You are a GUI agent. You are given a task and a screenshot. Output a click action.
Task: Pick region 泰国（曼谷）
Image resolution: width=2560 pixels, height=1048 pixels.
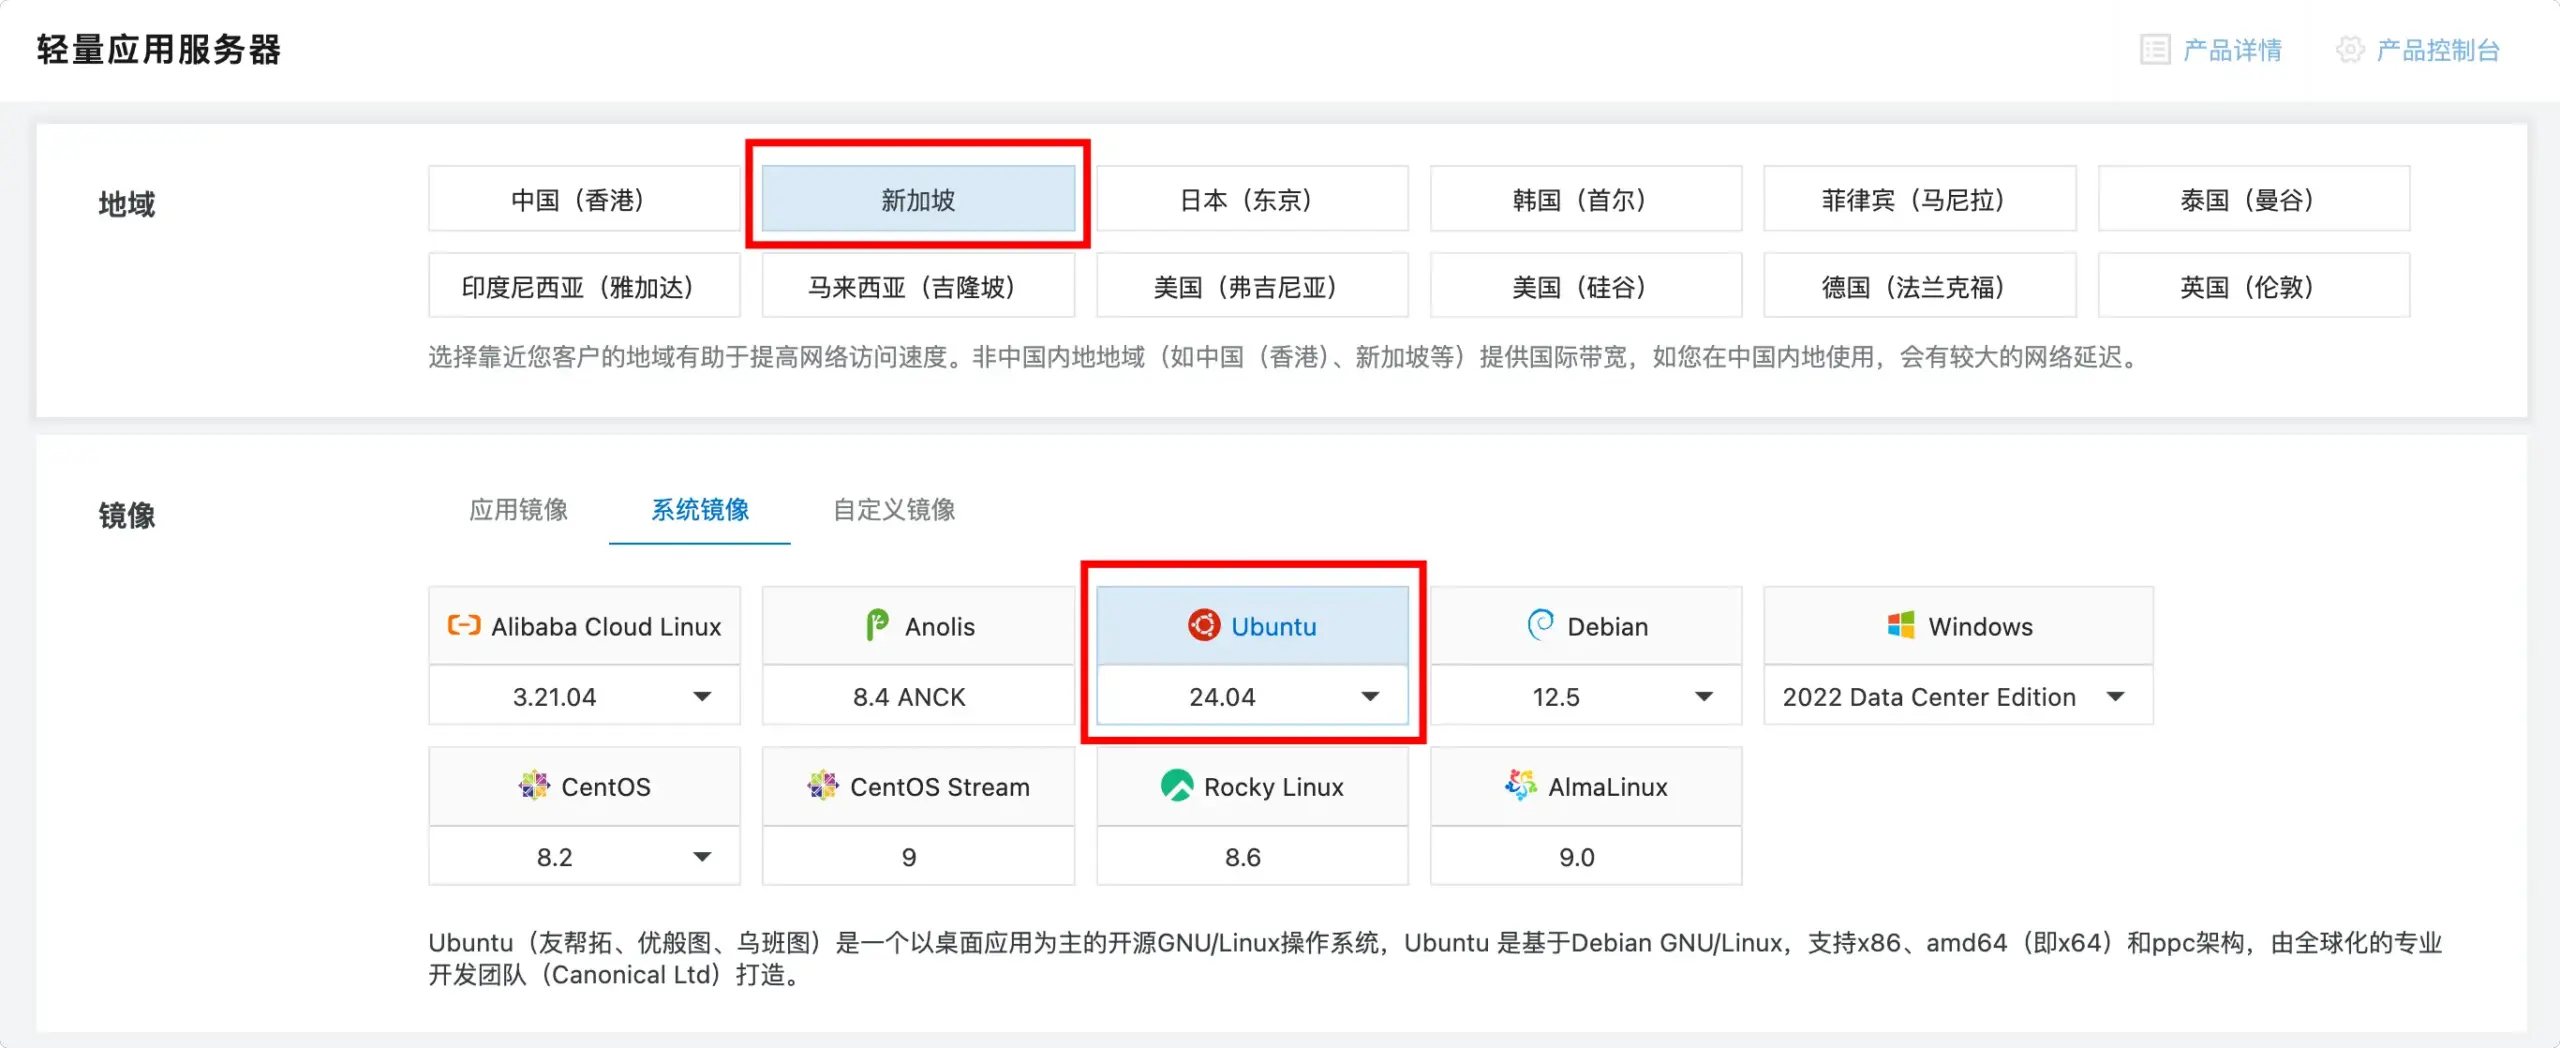tap(2254, 199)
